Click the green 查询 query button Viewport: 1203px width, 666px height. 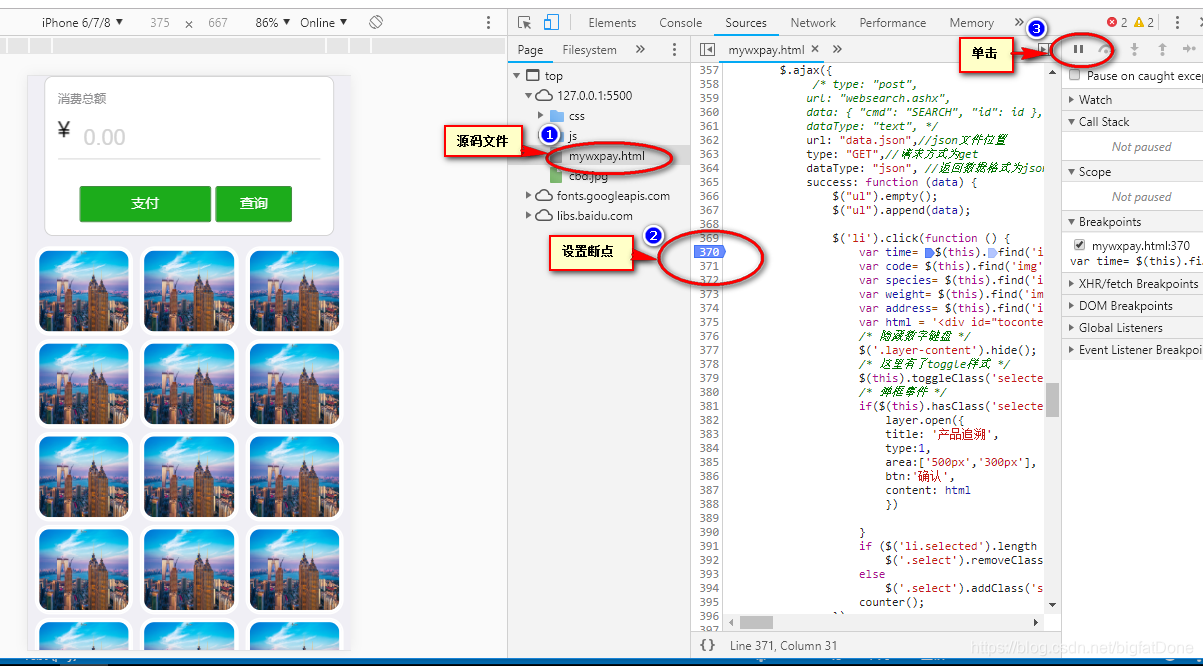[x=253, y=203]
